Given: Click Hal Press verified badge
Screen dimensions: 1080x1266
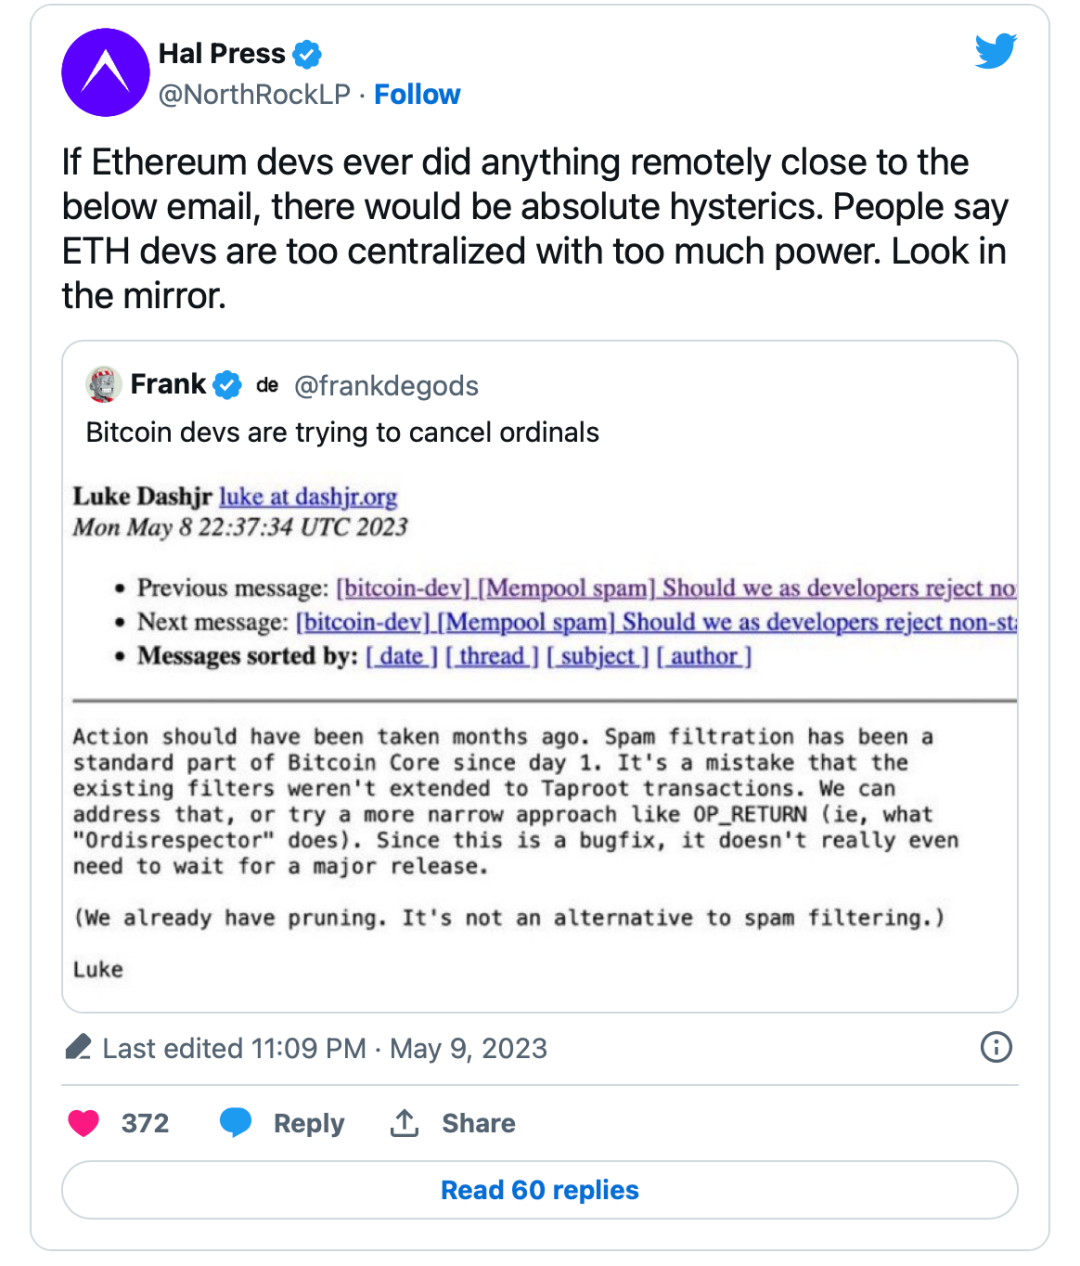Looking at the screenshot, I should [307, 54].
